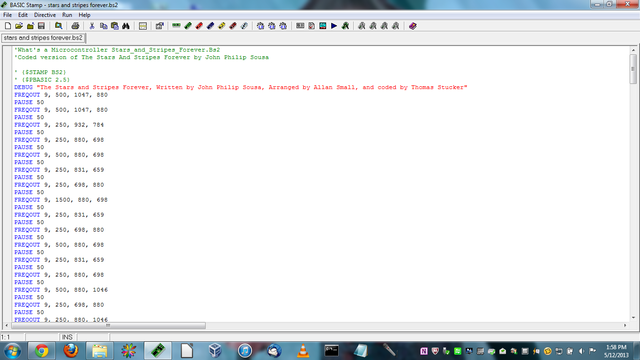
Task: Click the '{$PBASIC 2.5} directive line
Action: point(42,80)
